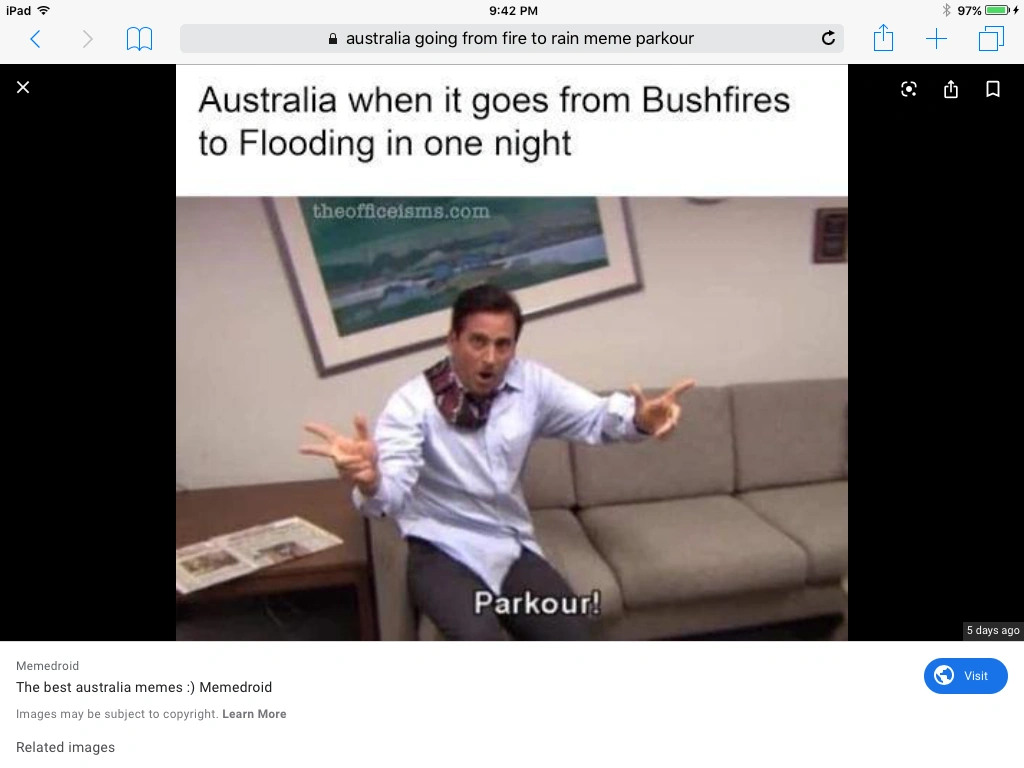
Task: Open 'The best australia memes' title link
Action: [144, 687]
